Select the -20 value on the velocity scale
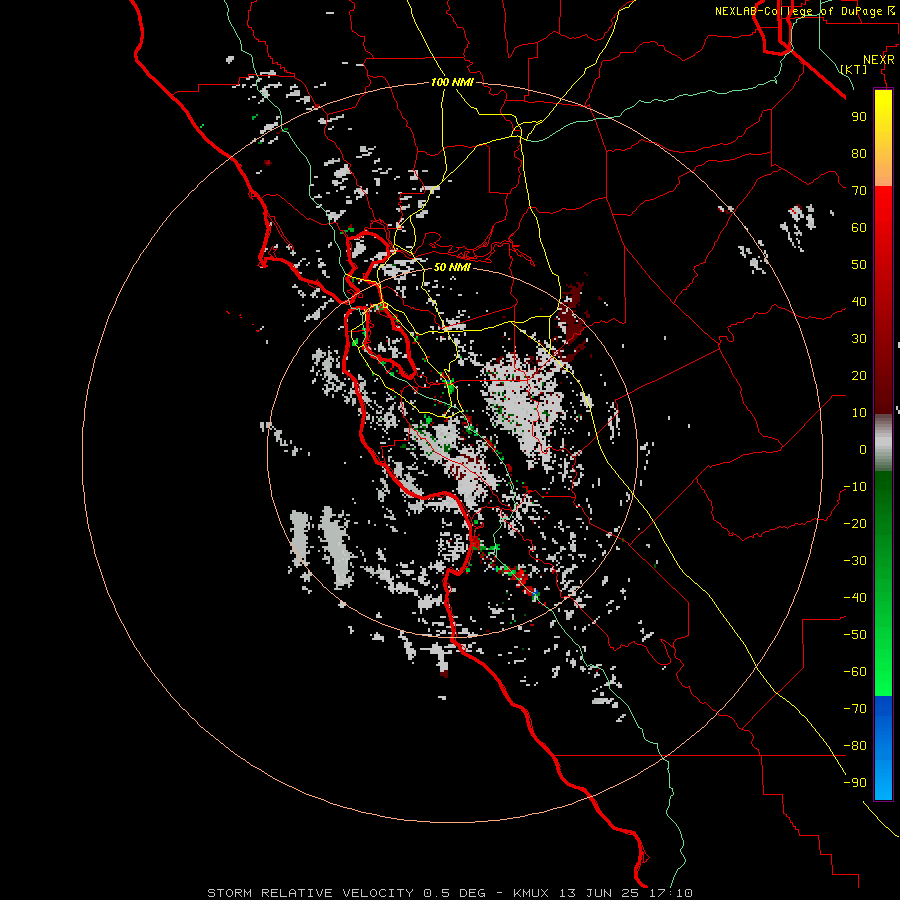The image size is (900, 900). [855, 523]
